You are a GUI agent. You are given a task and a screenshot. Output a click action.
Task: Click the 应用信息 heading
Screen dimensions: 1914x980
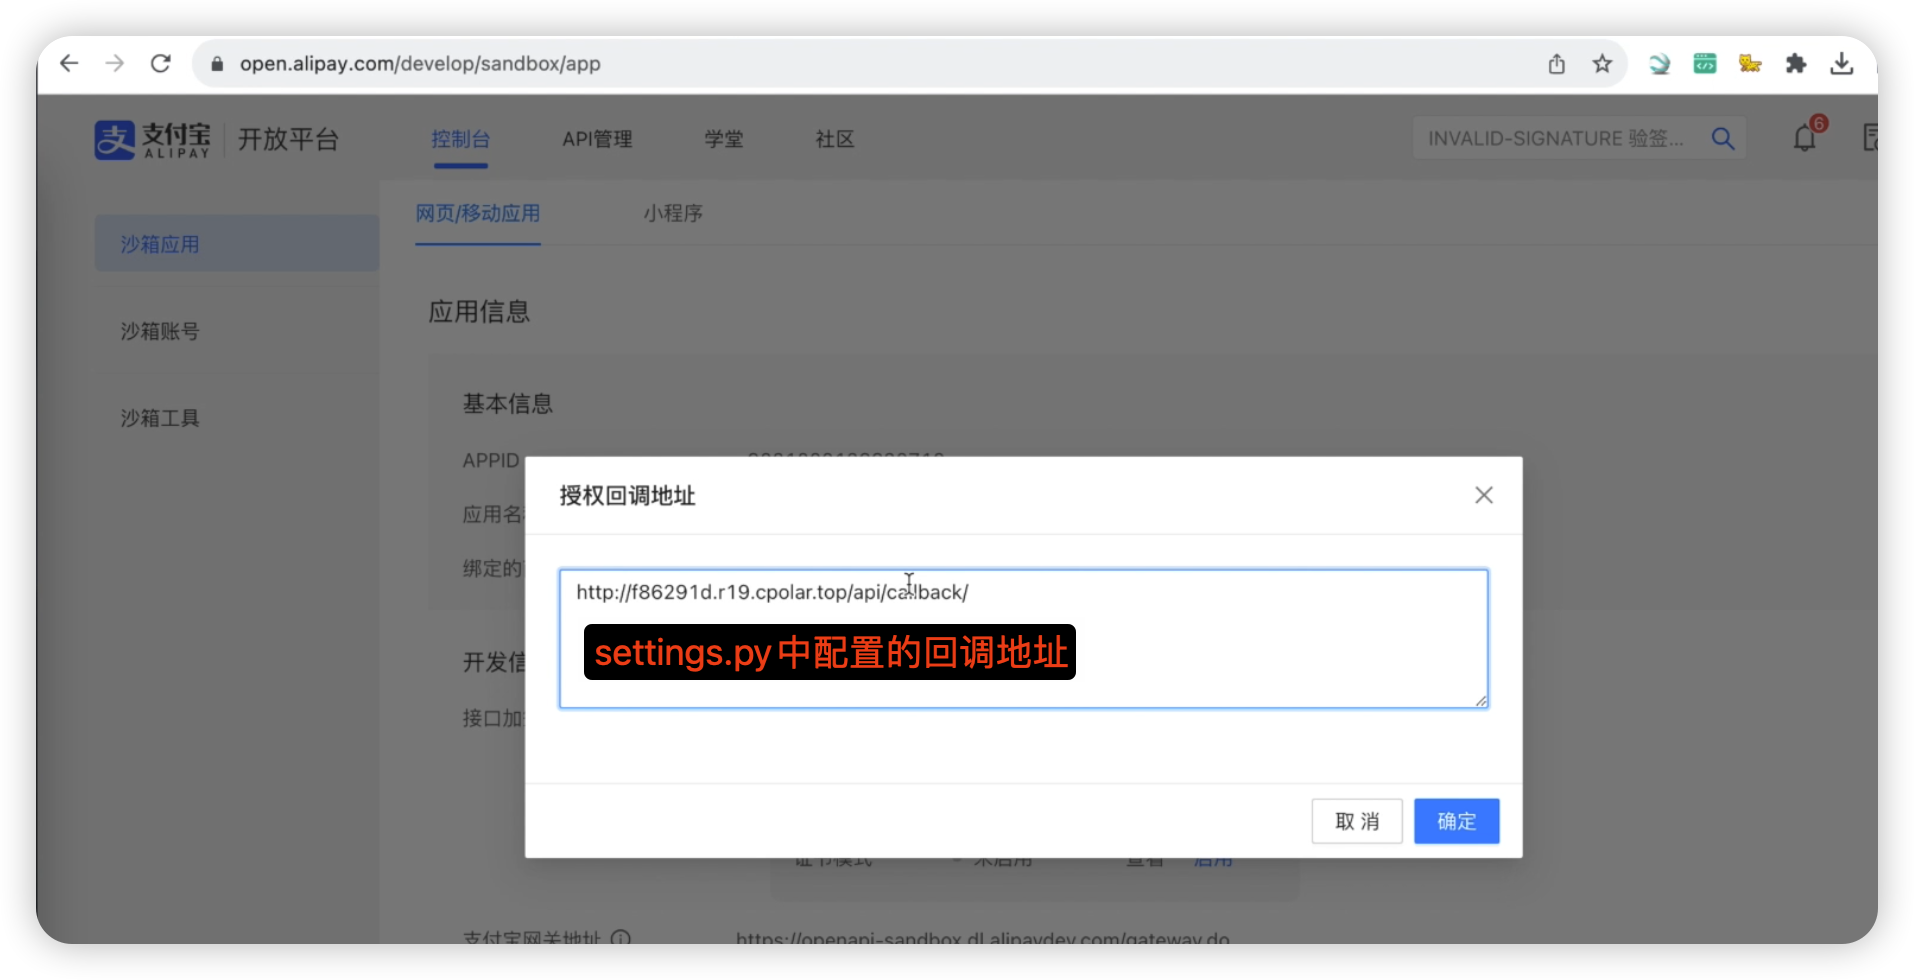[x=479, y=312]
